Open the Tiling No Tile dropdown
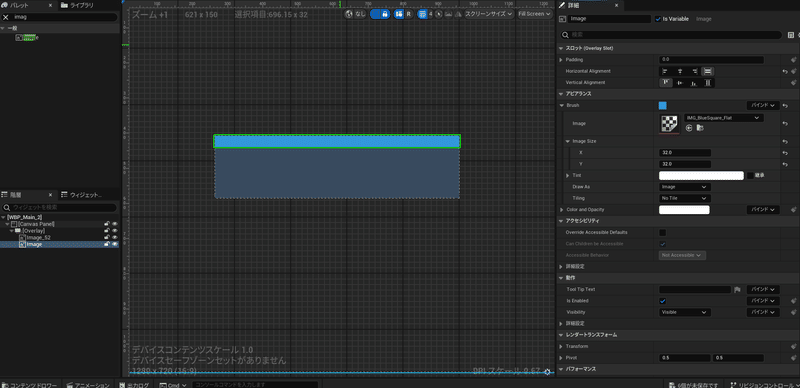 [684, 198]
